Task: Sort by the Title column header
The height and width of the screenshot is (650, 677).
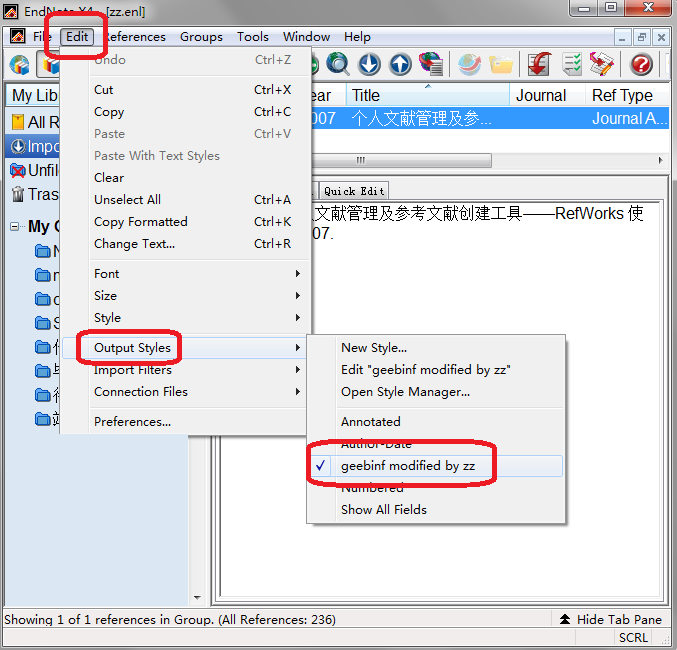Action: 427,95
